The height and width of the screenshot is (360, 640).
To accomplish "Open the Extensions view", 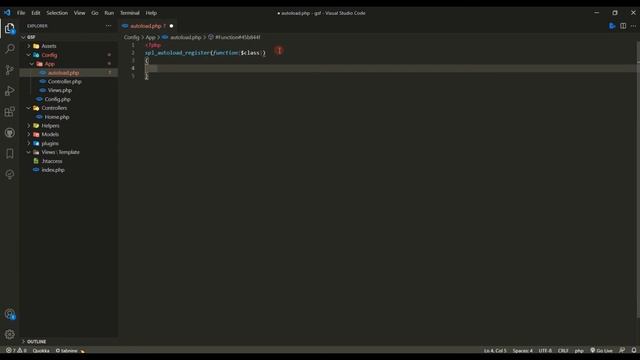I will tap(10, 111).
